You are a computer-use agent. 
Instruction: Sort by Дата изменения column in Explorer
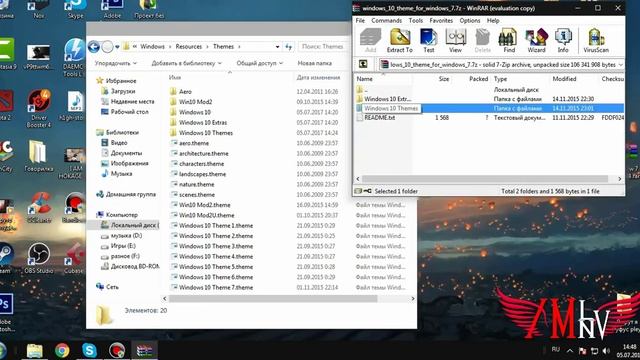click(x=318, y=77)
